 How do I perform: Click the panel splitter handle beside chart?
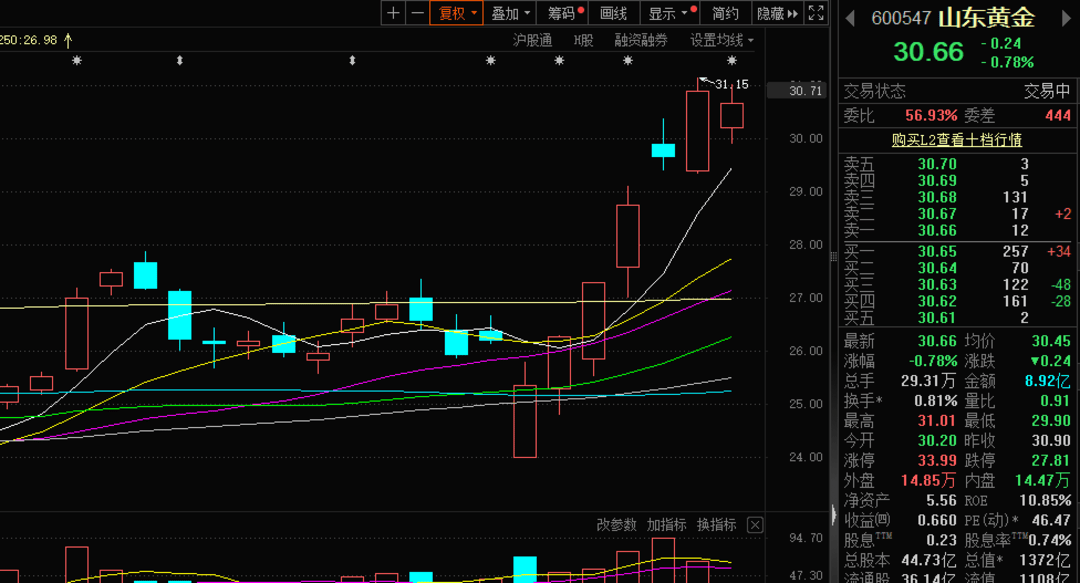[x=833, y=256]
